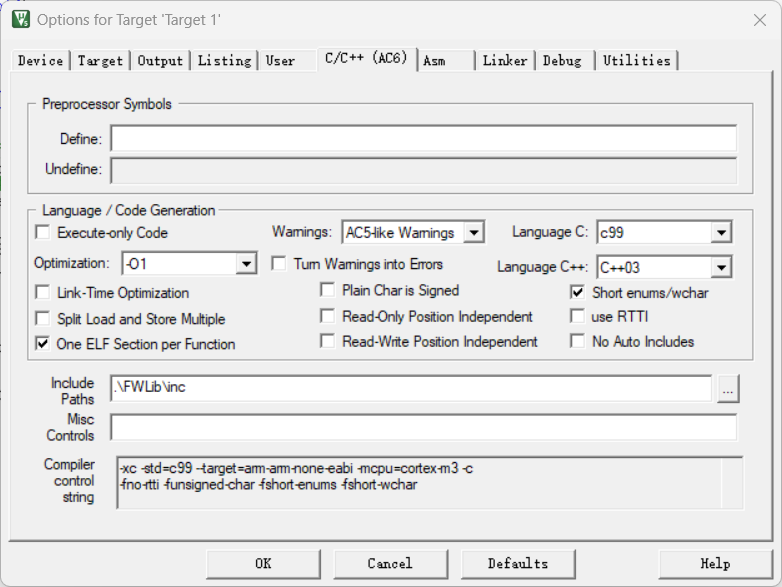This screenshot has width=782, height=587.
Task: Click the Define preprocessor symbols field
Action: point(423,139)
